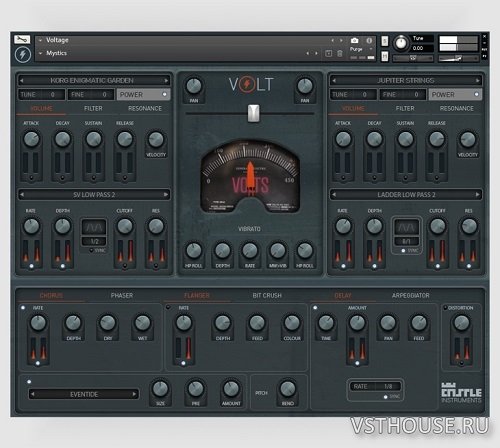500x448 pixels.
Task: Open the Mystics snapshot dropdown arrow
Action: pos(40,53)
